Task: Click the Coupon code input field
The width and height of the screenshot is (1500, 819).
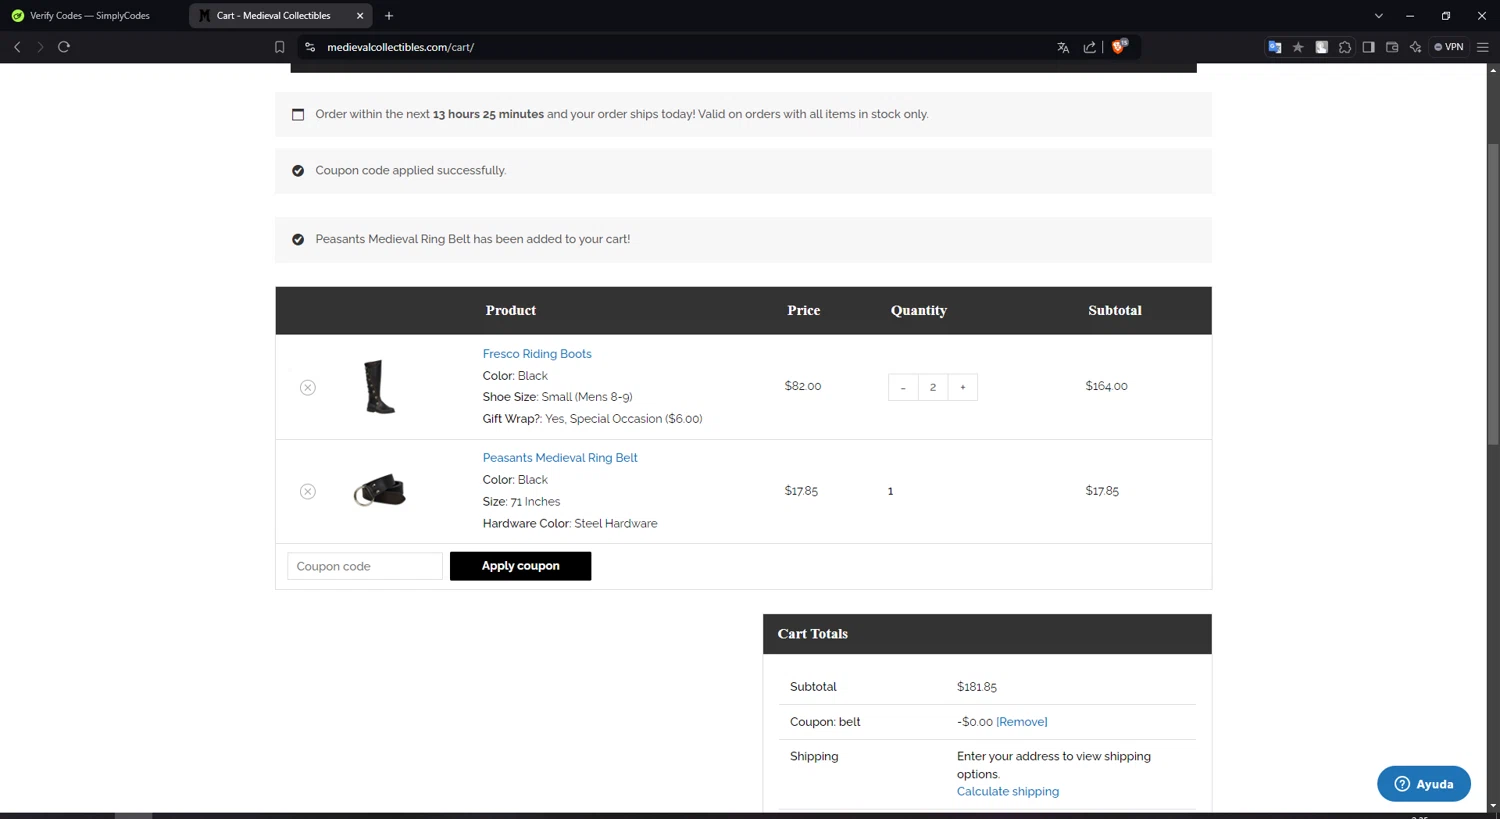Action: pyautogui.click(x=365, y=567)
